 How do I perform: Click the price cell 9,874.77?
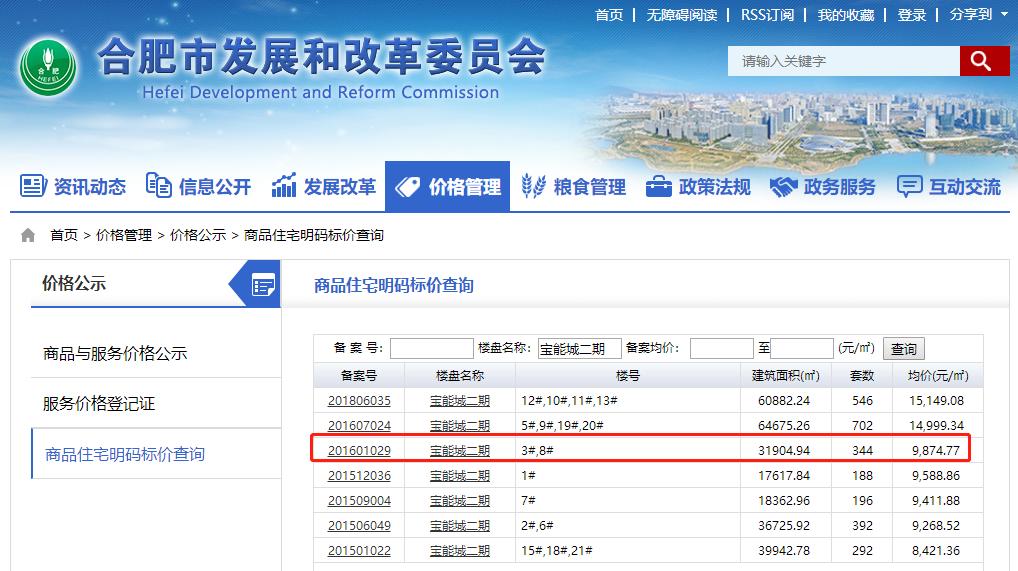[x=936, y=451]
